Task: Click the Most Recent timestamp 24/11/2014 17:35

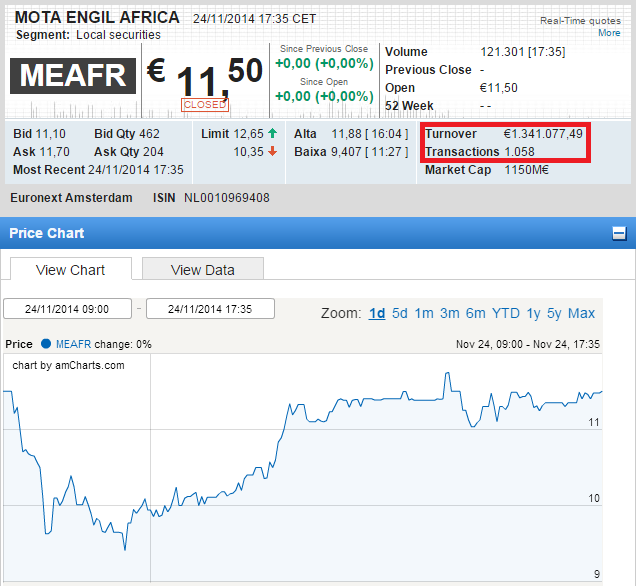Action: click(x=136, y=170)
